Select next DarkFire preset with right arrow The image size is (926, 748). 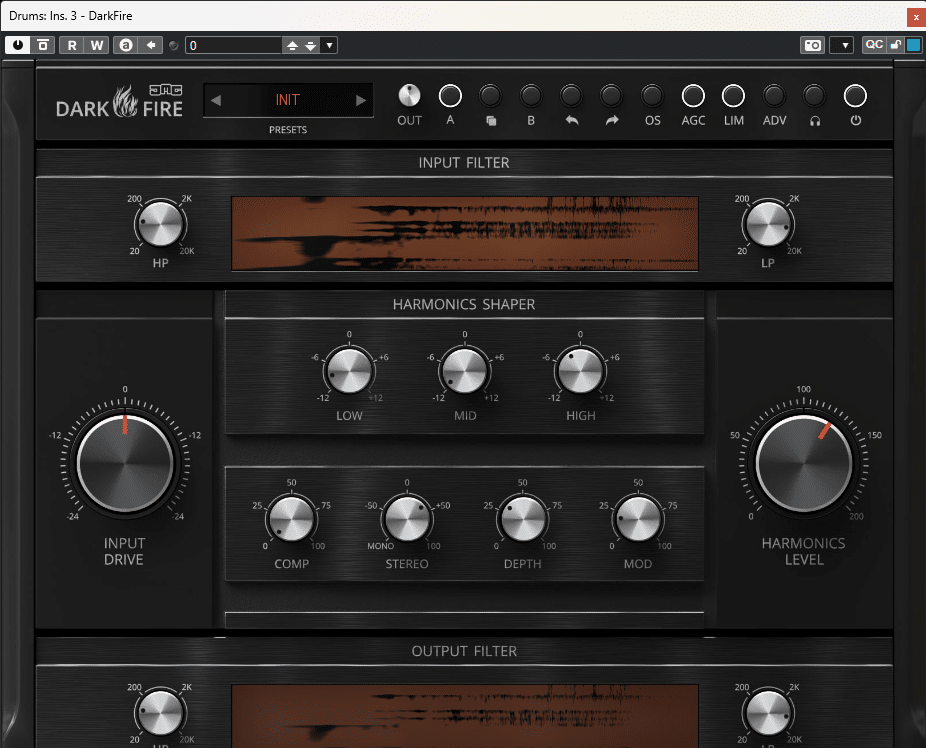(x=361, y=100)
